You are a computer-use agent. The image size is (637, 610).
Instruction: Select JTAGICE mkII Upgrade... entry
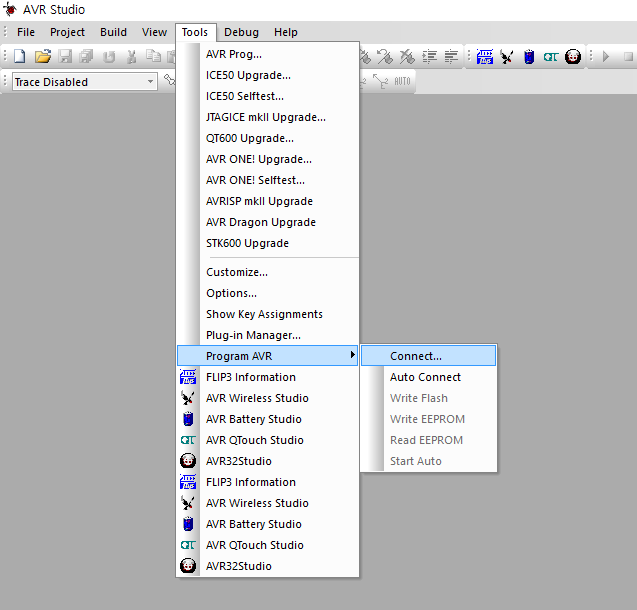click(x=267, y=117)
